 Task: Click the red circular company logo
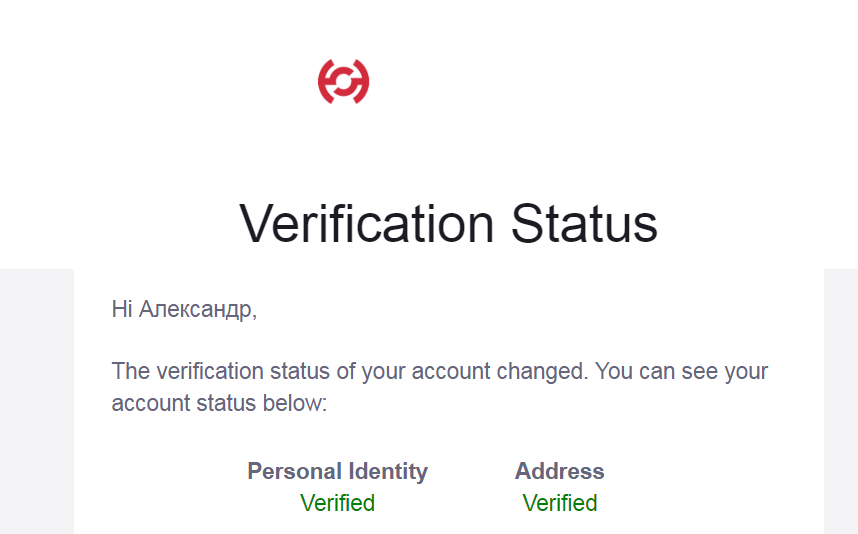click(344, 82)
